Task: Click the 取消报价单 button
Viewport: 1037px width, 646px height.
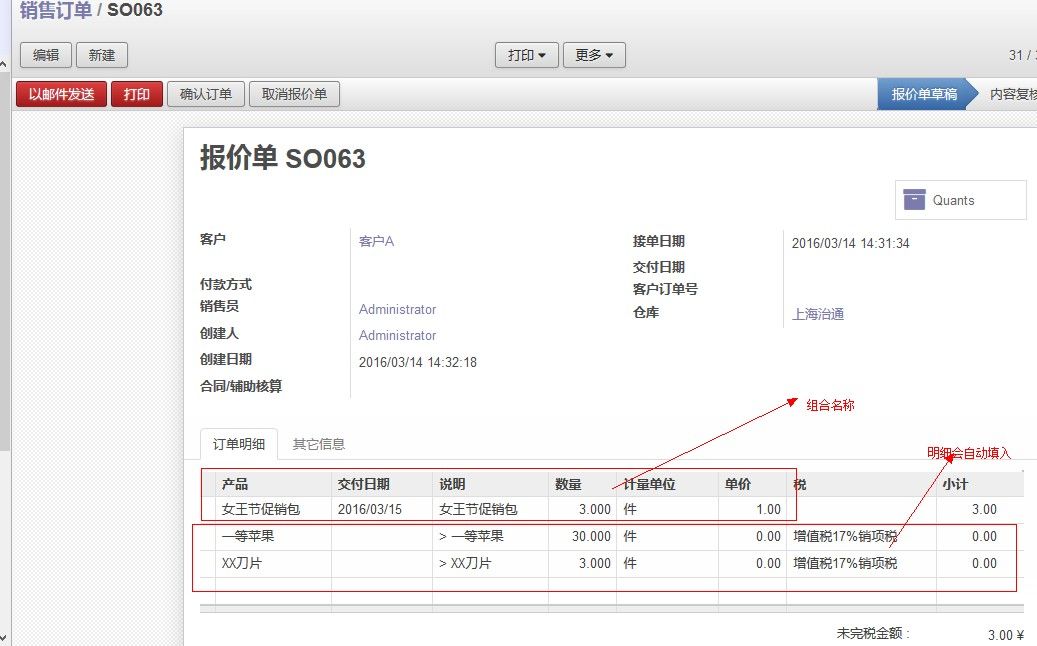Action: [x=294, y=94]
